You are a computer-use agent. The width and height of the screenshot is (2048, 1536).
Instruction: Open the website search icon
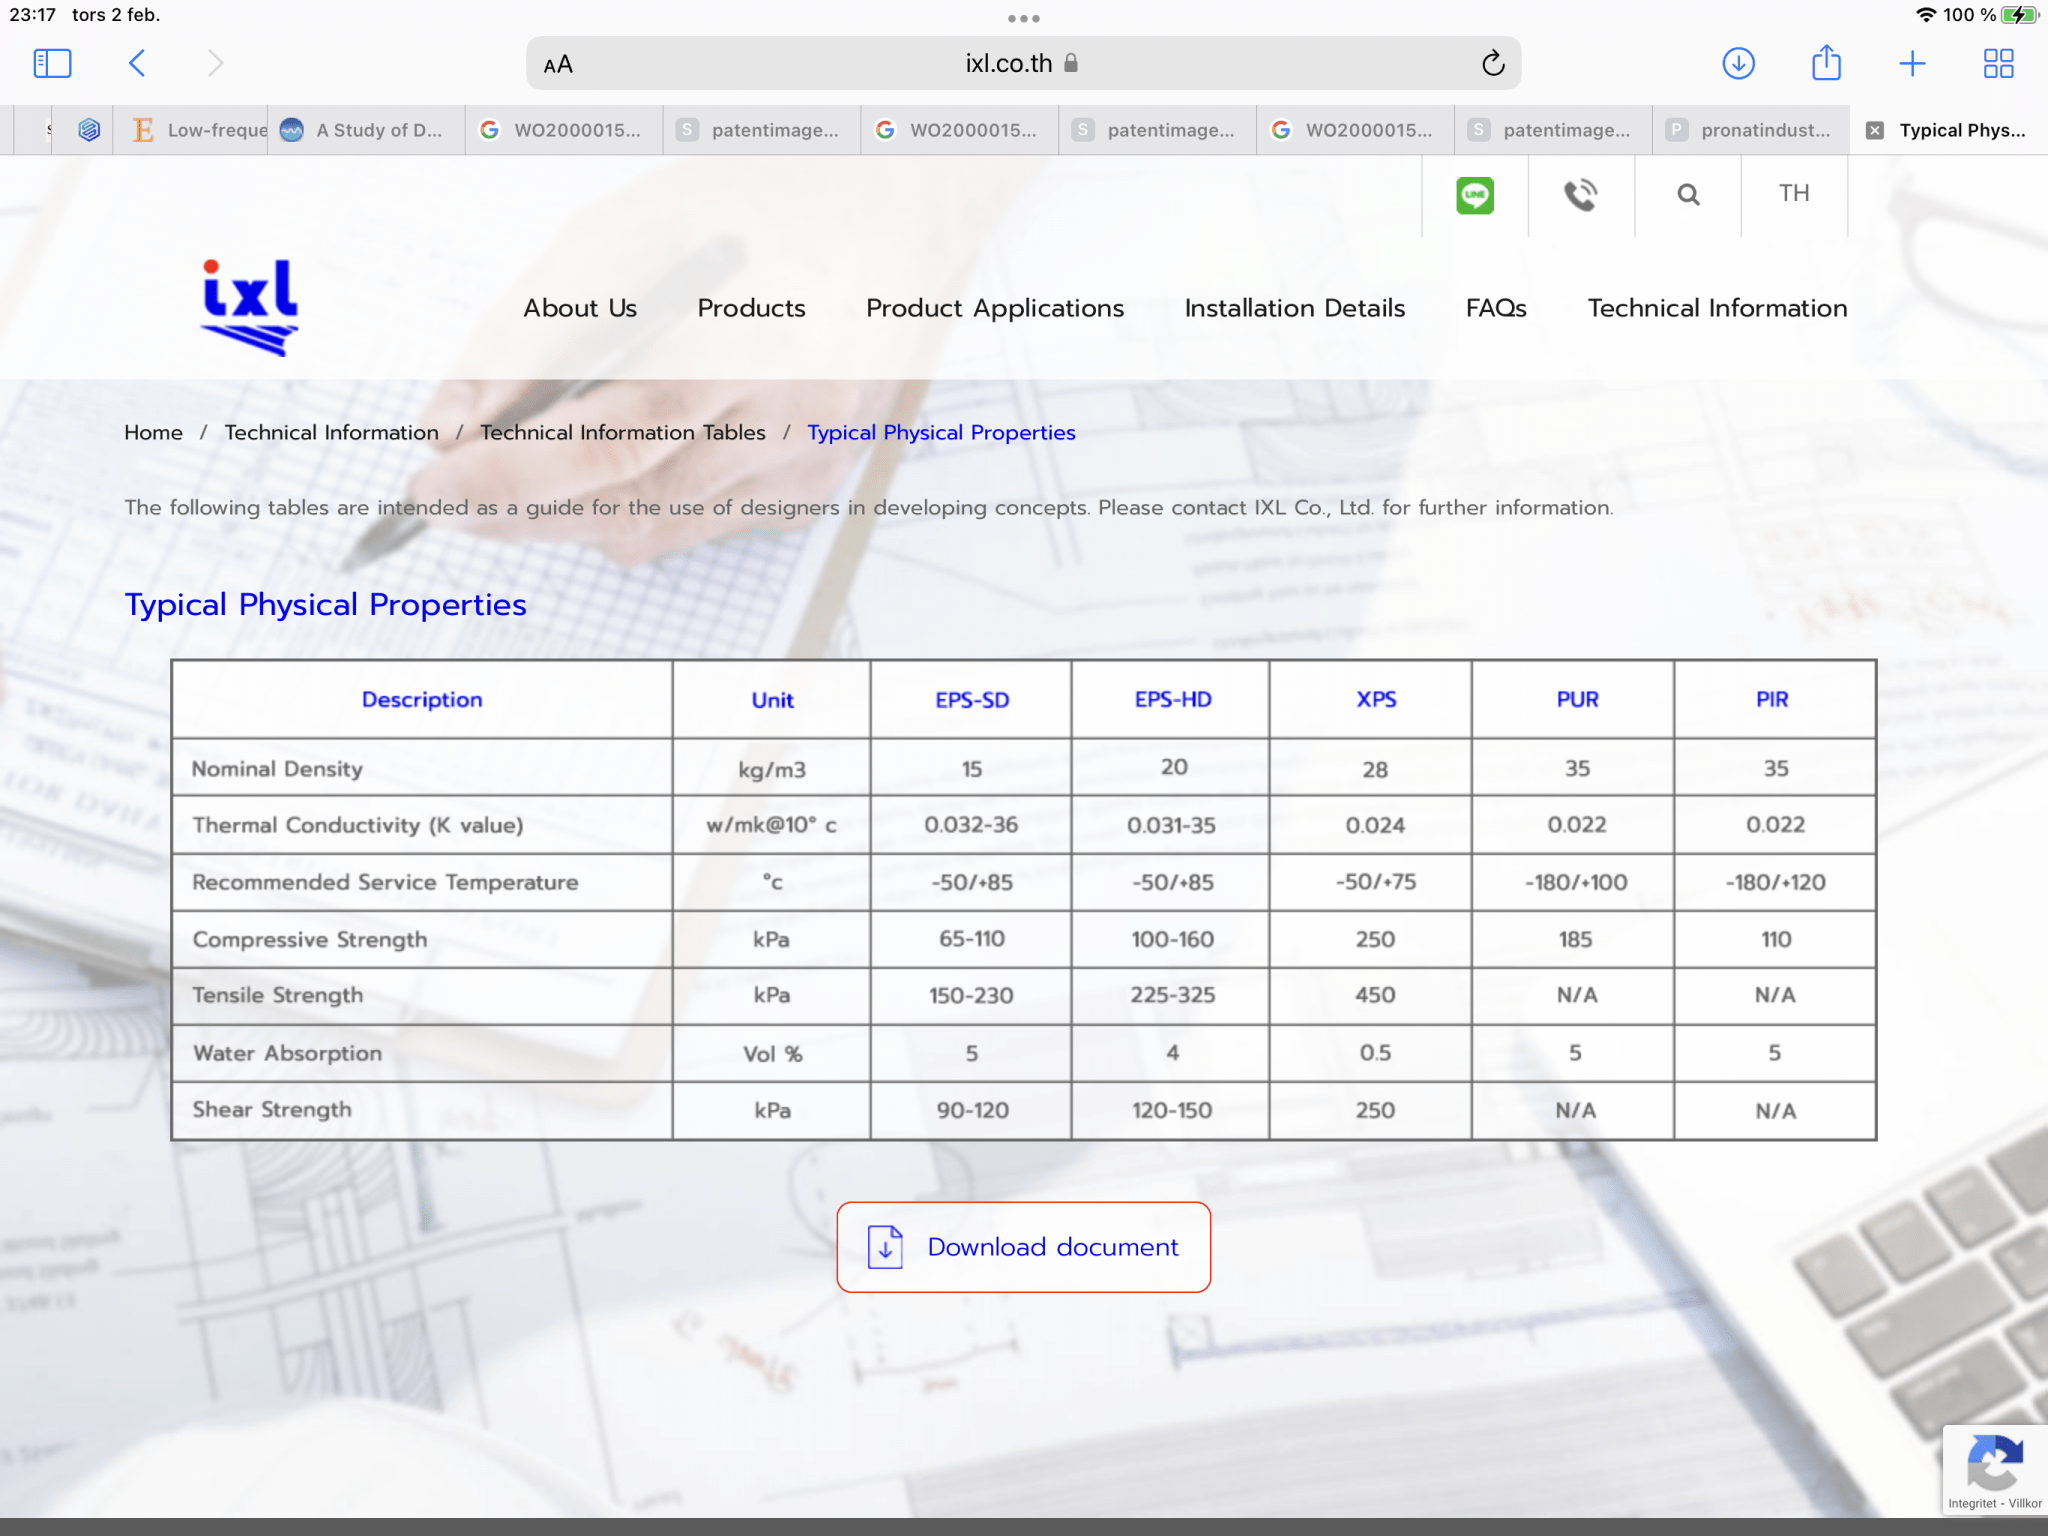(x=1688, y=195)
